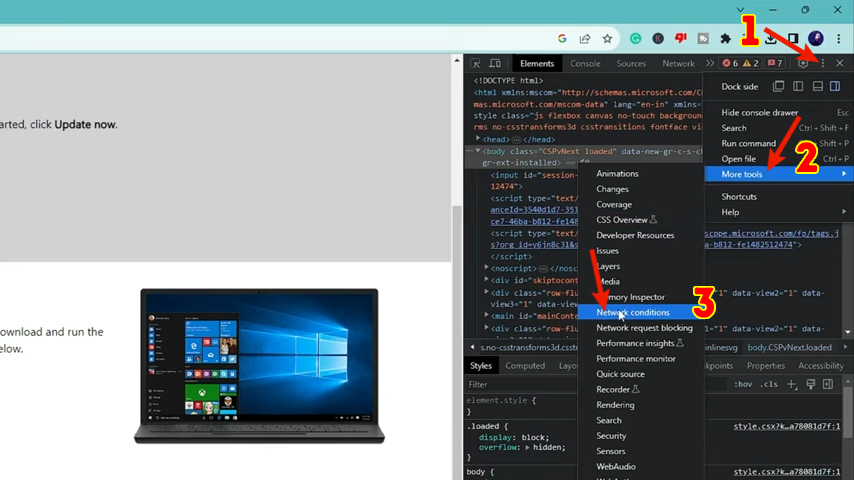Open the Grammarly extension icon

[635, 38]
